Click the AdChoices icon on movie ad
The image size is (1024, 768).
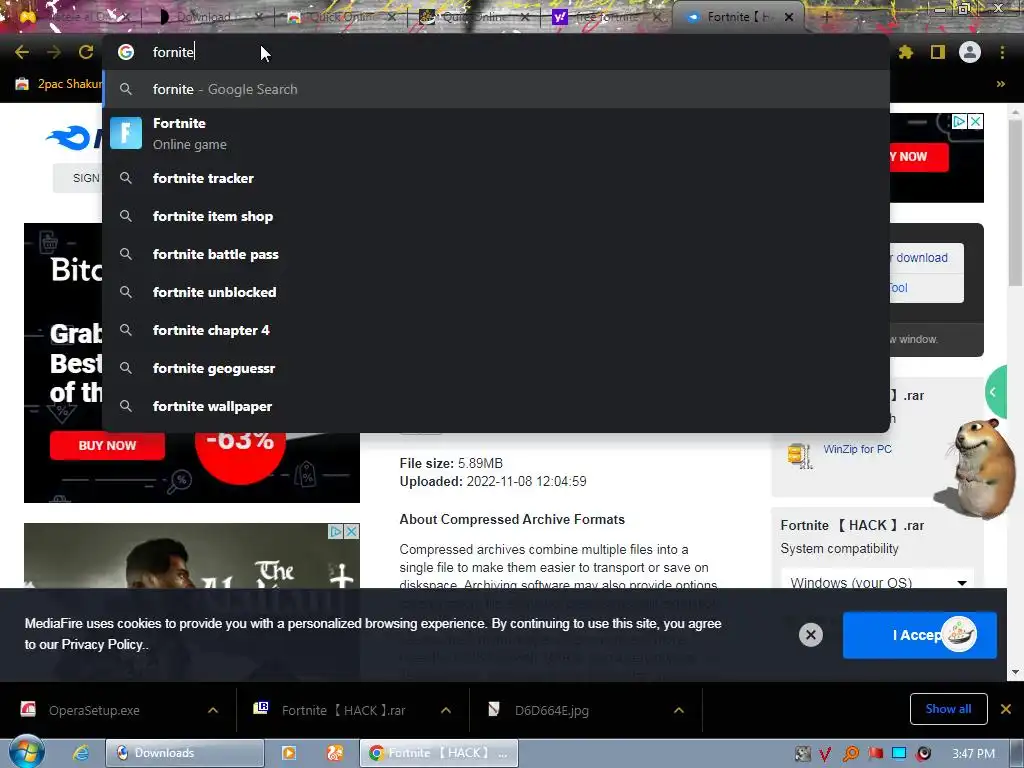click(x=336, y=532)
